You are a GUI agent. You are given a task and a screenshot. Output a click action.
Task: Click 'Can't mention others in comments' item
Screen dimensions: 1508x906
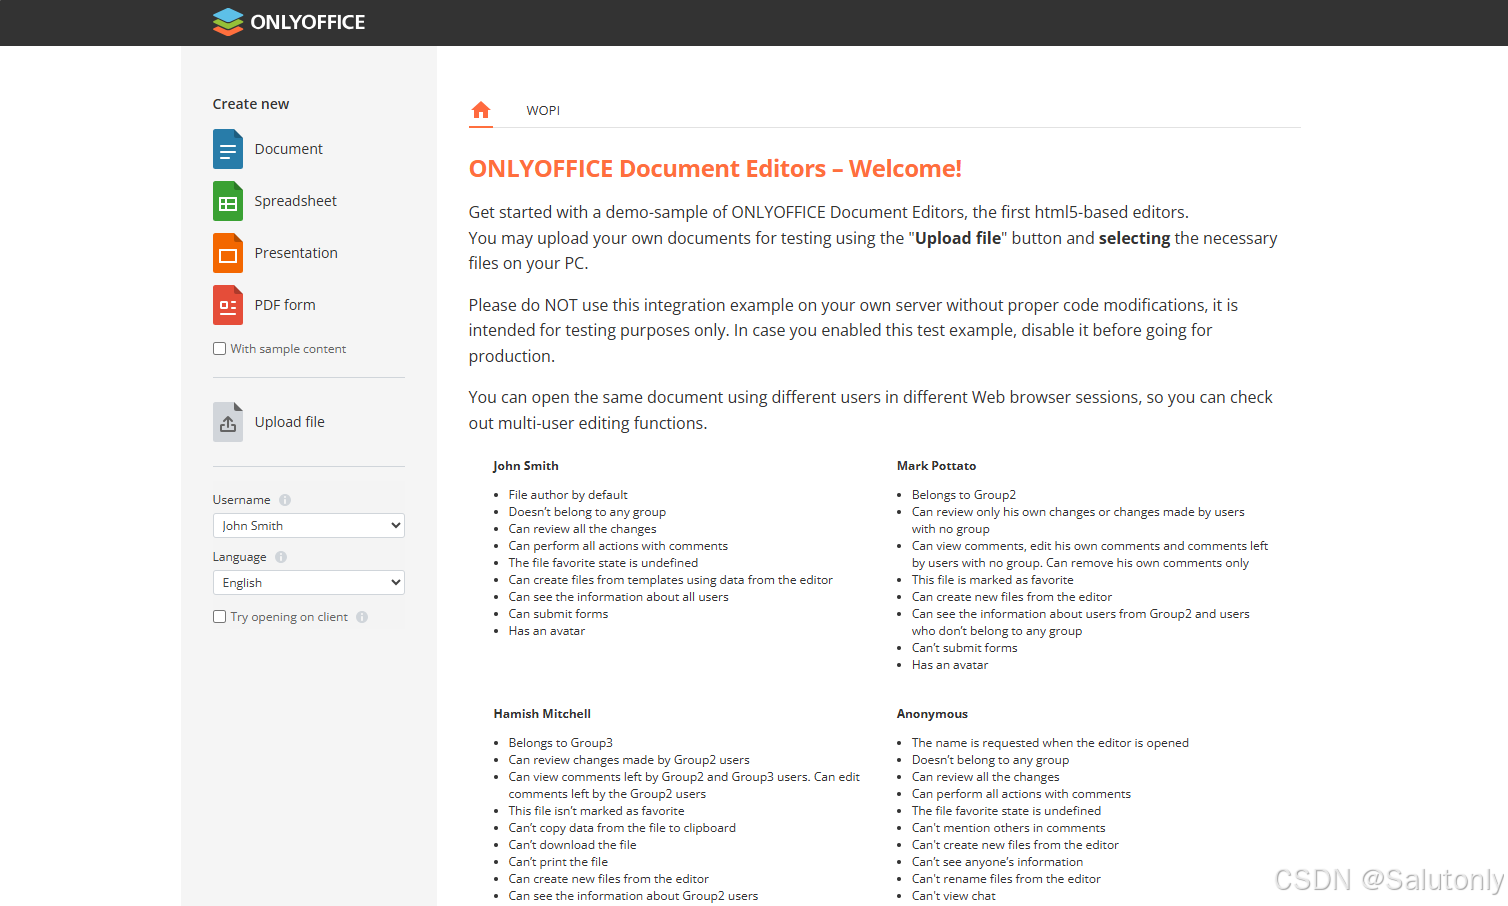1009,828
